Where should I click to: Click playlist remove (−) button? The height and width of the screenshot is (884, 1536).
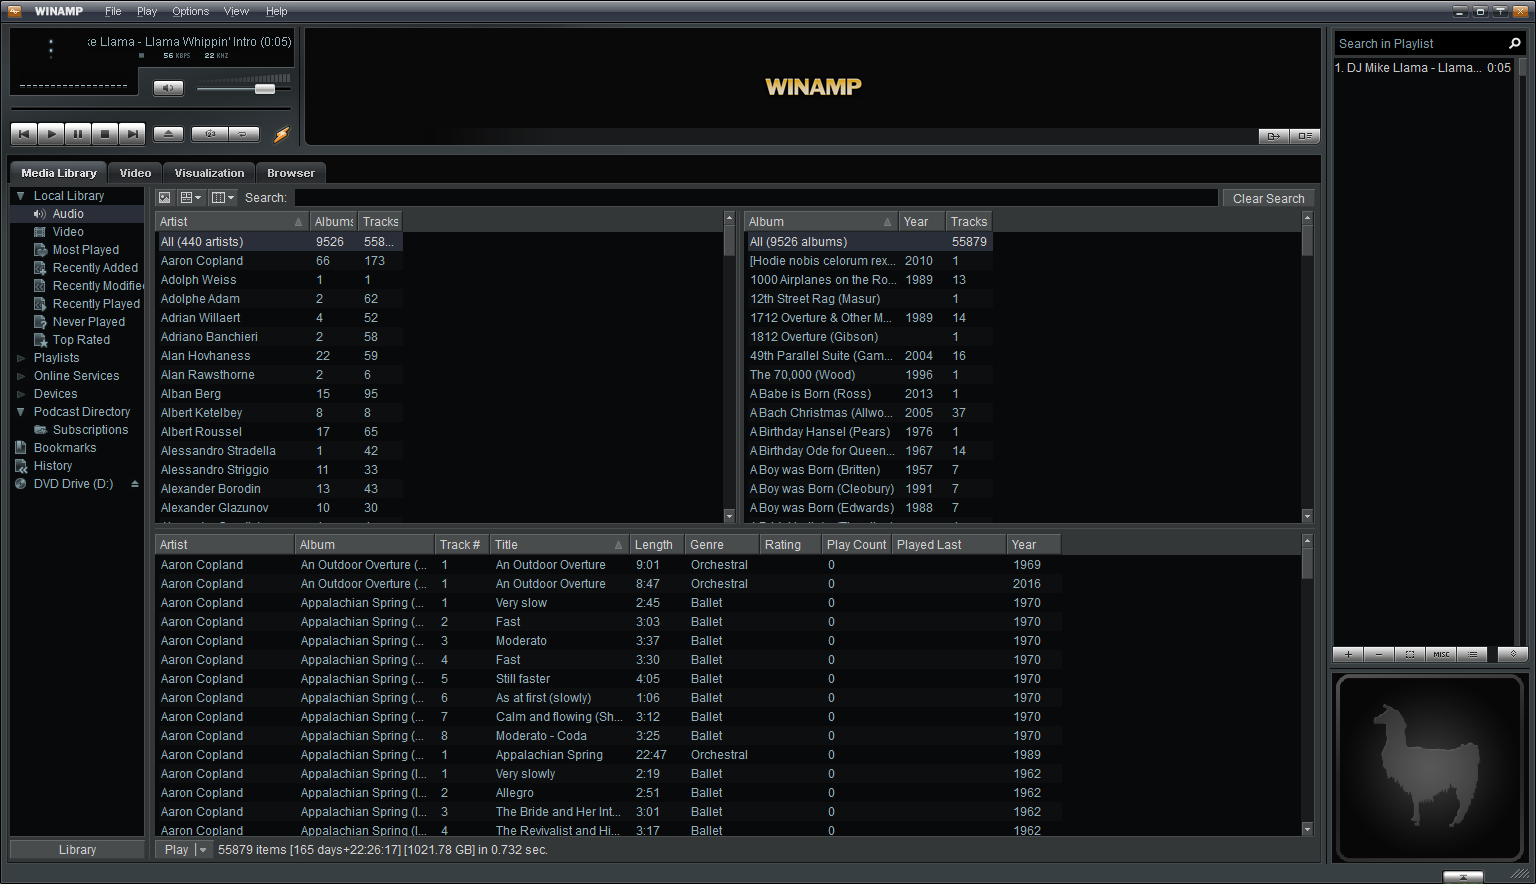(x=1379, y=654)
